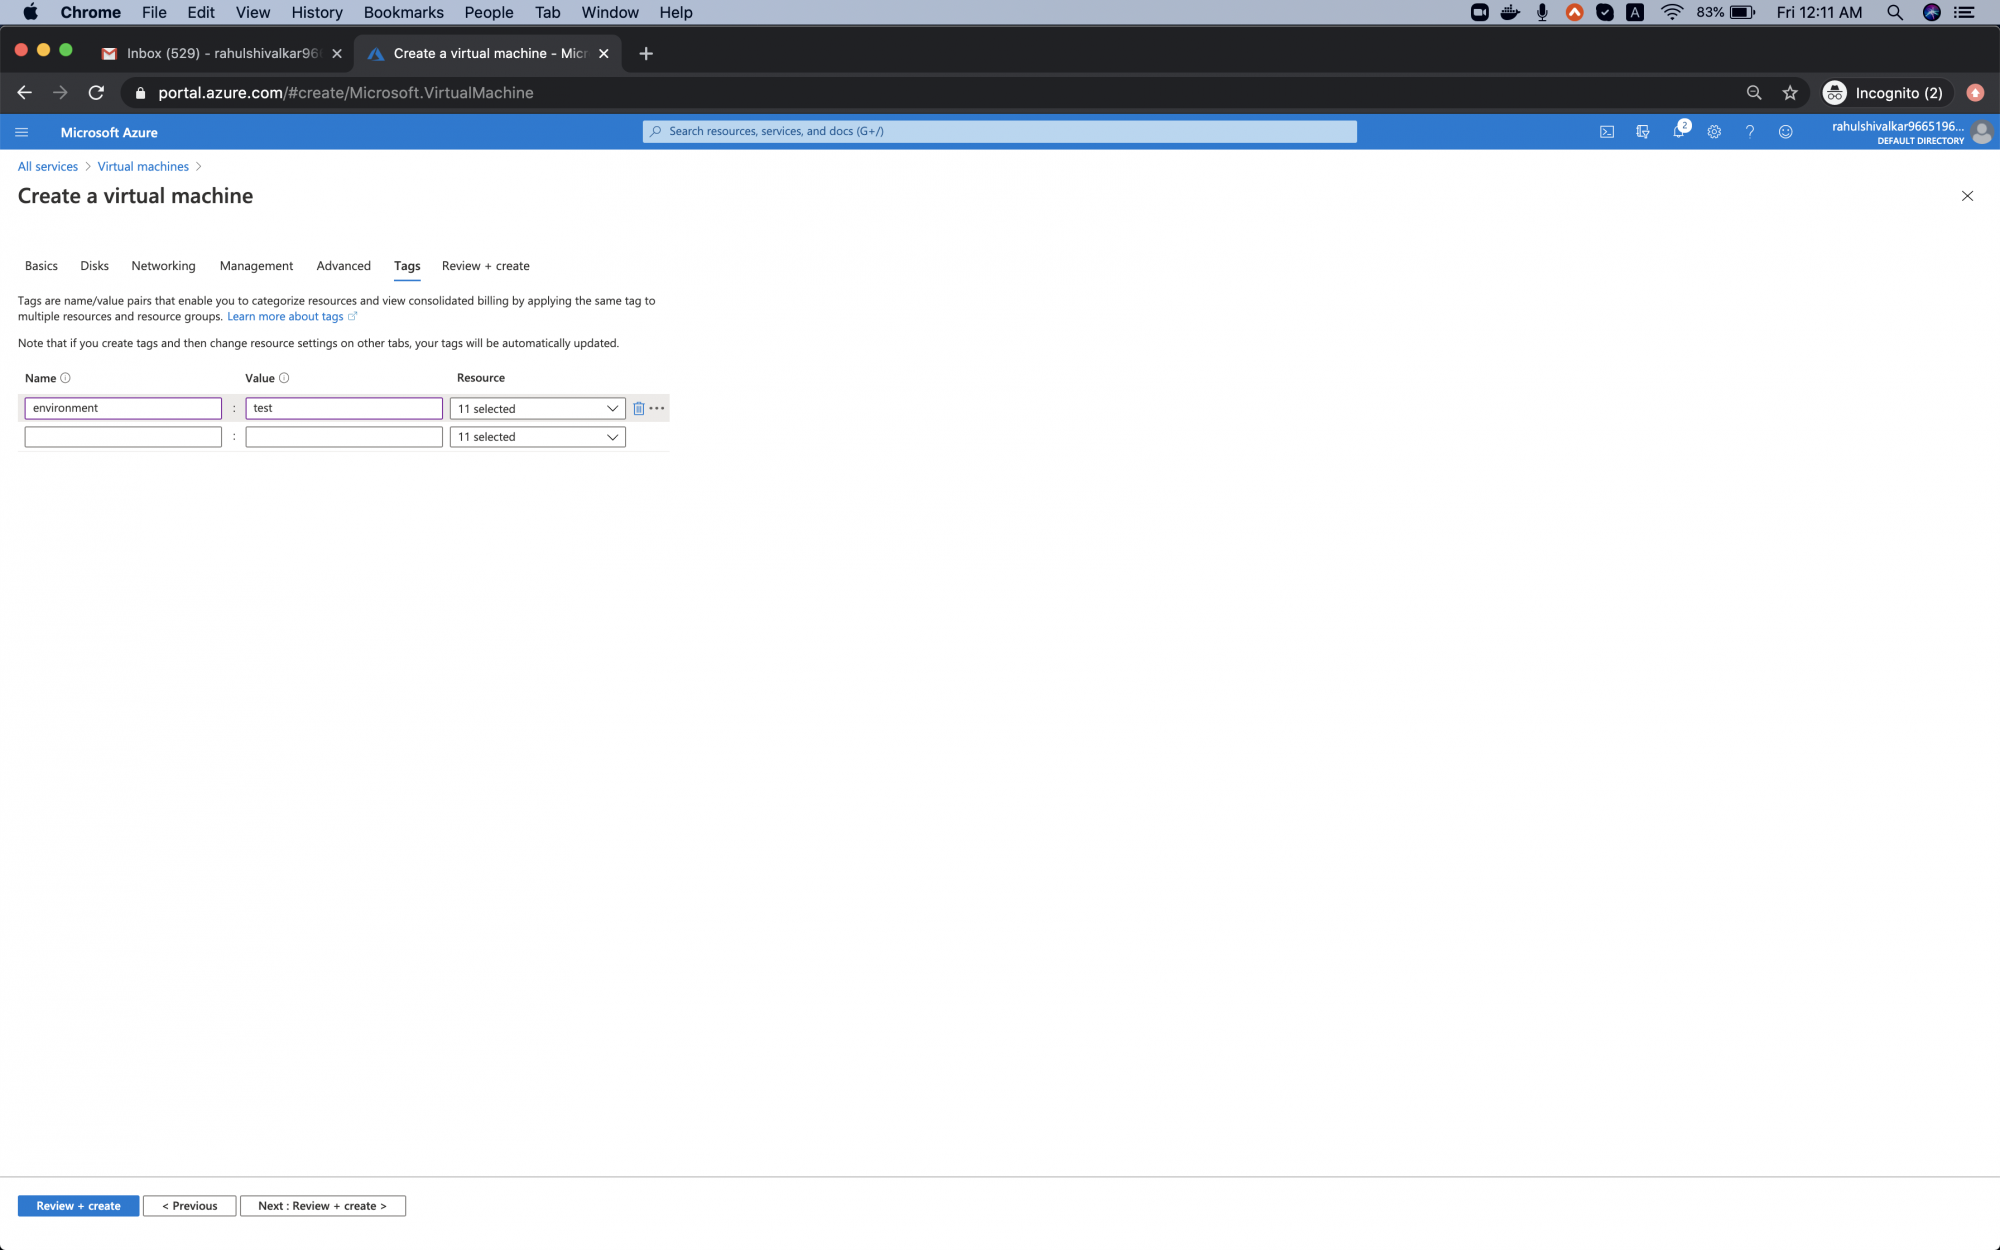This screenshot has width=2000, height=1250.
Task: Open the portal settings gear
Action: click(x=1714, y=131)
